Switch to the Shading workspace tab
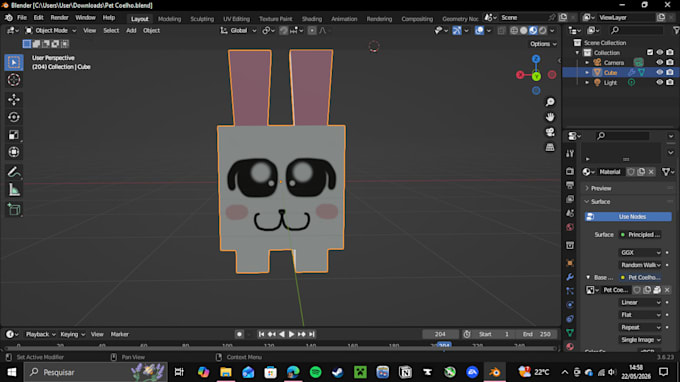This screenshot has height=382, width=680. [312, 19]
